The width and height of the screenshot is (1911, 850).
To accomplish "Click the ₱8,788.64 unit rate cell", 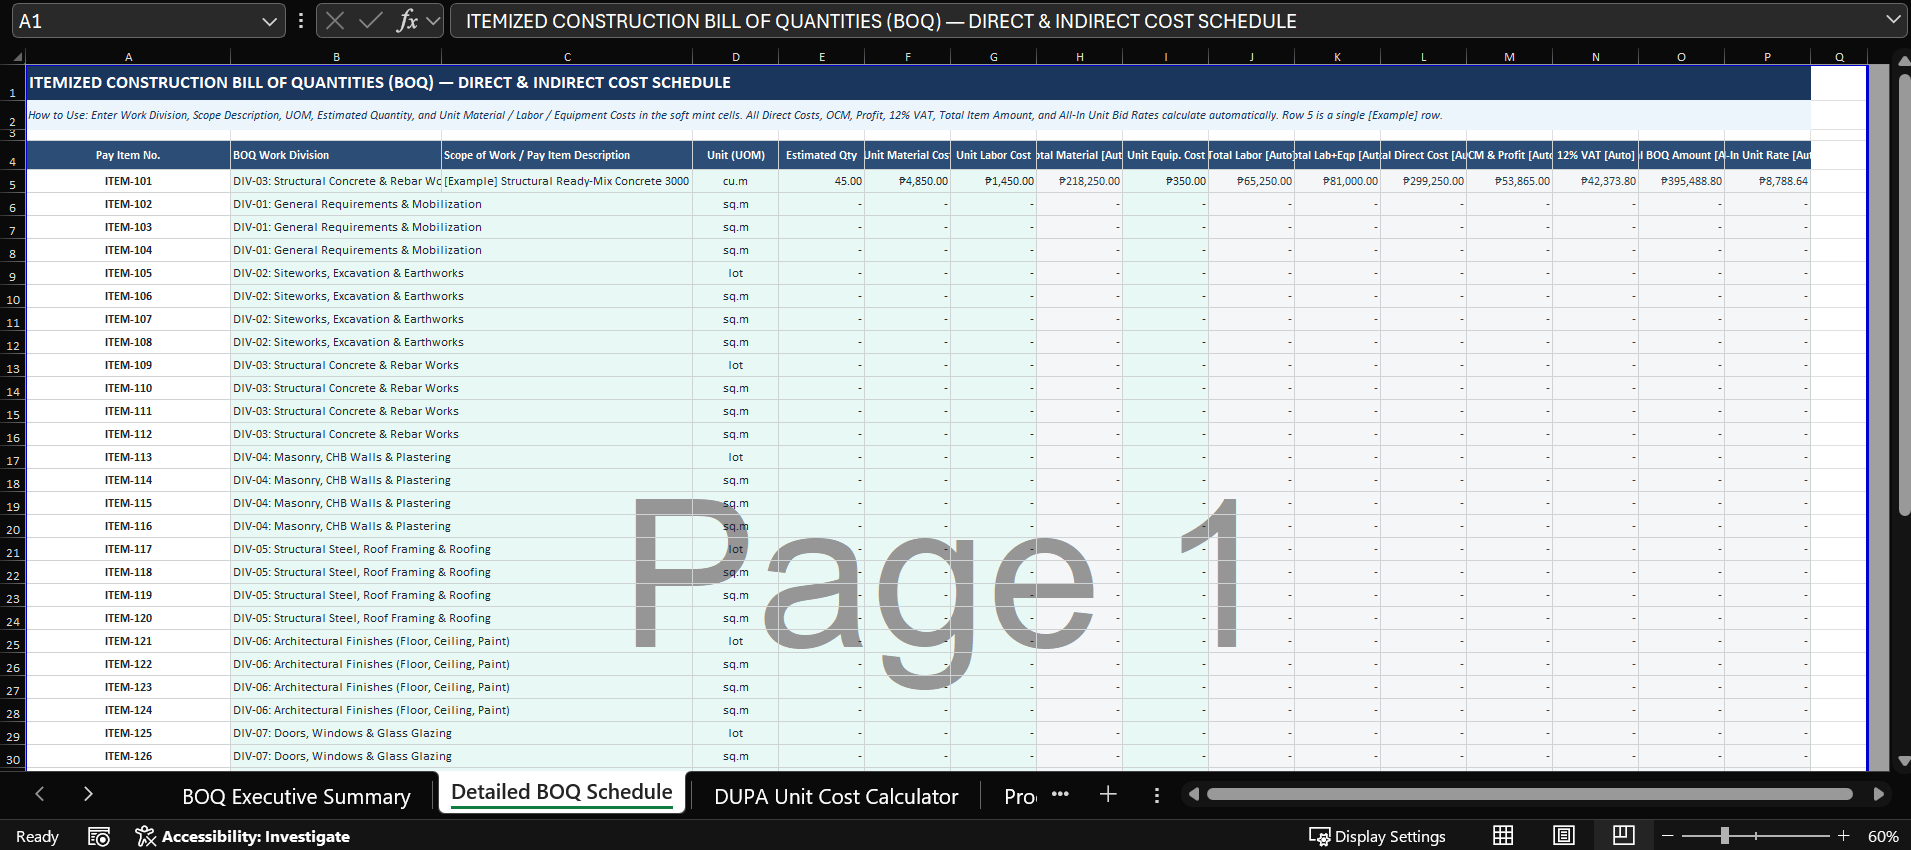I will pyautogui.click(x=1767, y=181).
